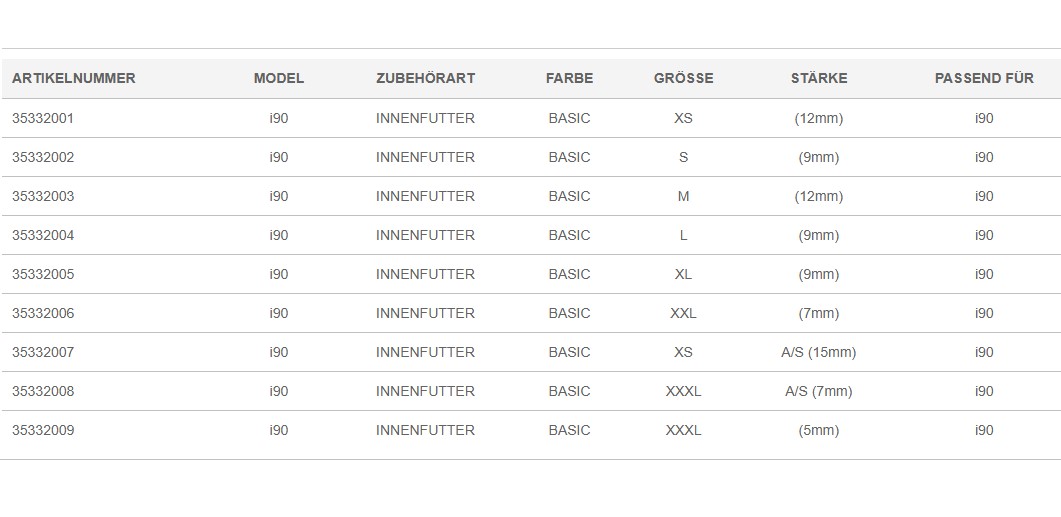Click the MODEL column header
The width and height of the screenshot is (1061, 517).
(279, 78)
